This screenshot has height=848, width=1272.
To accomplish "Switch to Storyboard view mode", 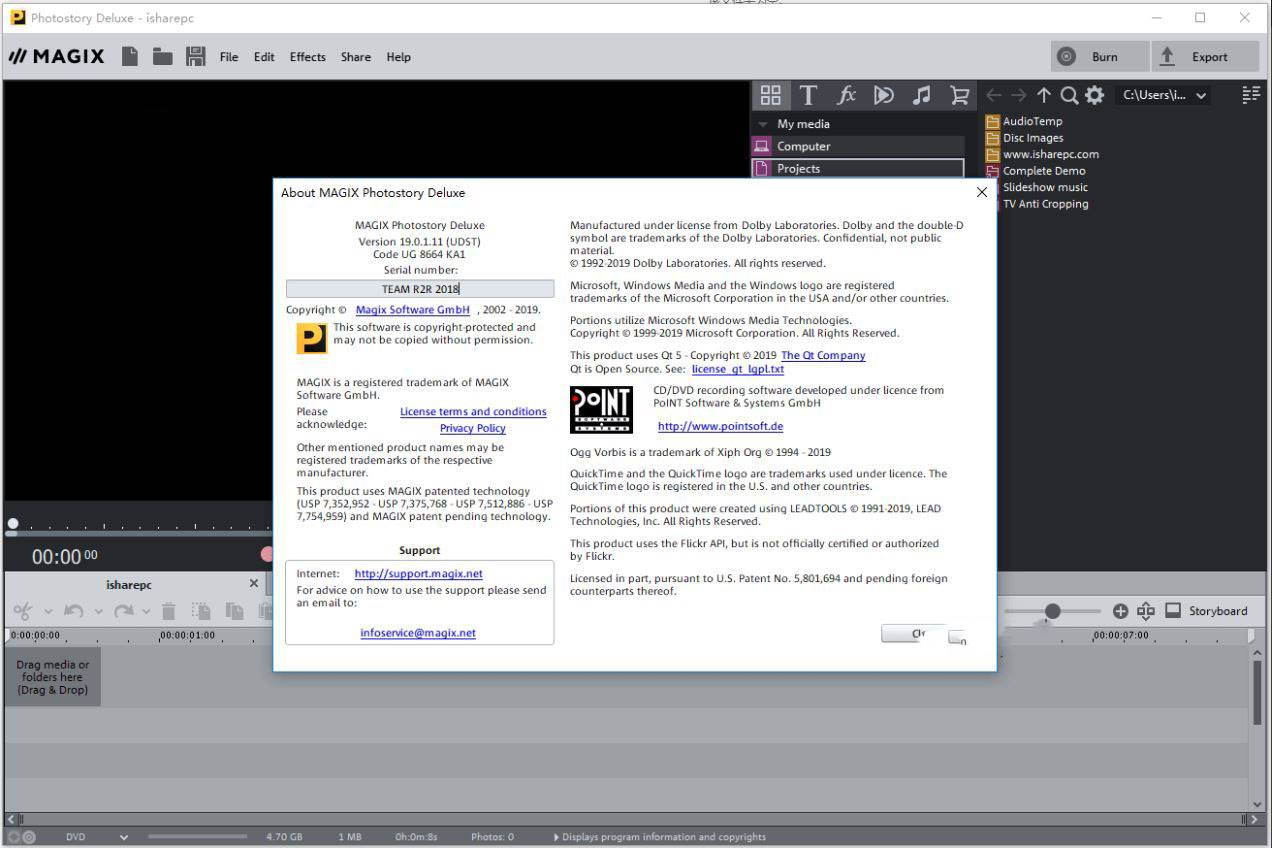I will point(1207,611).
